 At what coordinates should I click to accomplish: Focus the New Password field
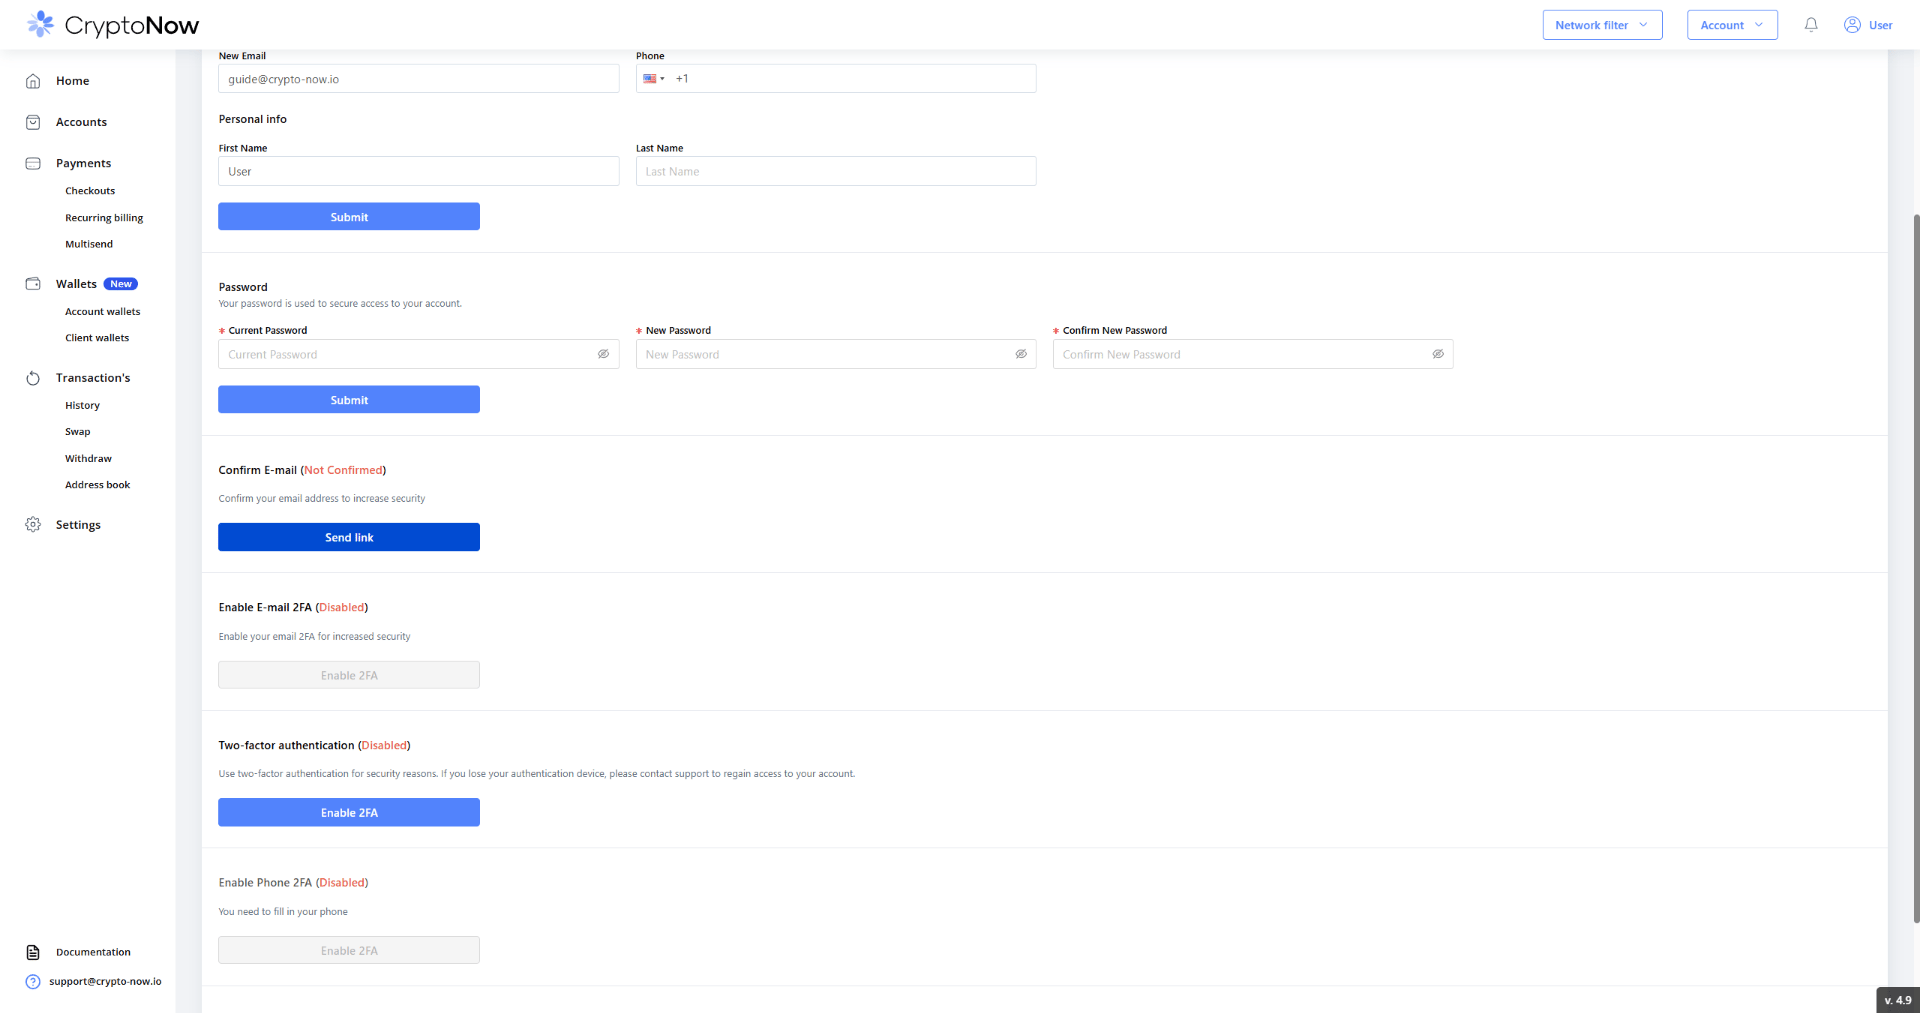[836, 354]
